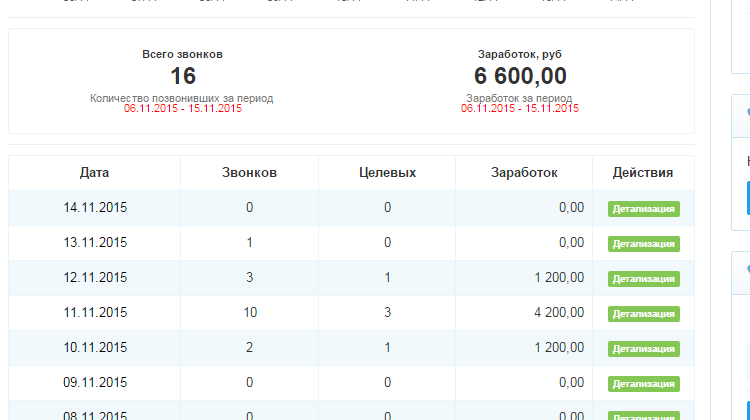The image size is (750, 420).
Task: View Детализация for 11.11.2015
Action: tap(644, 314)
